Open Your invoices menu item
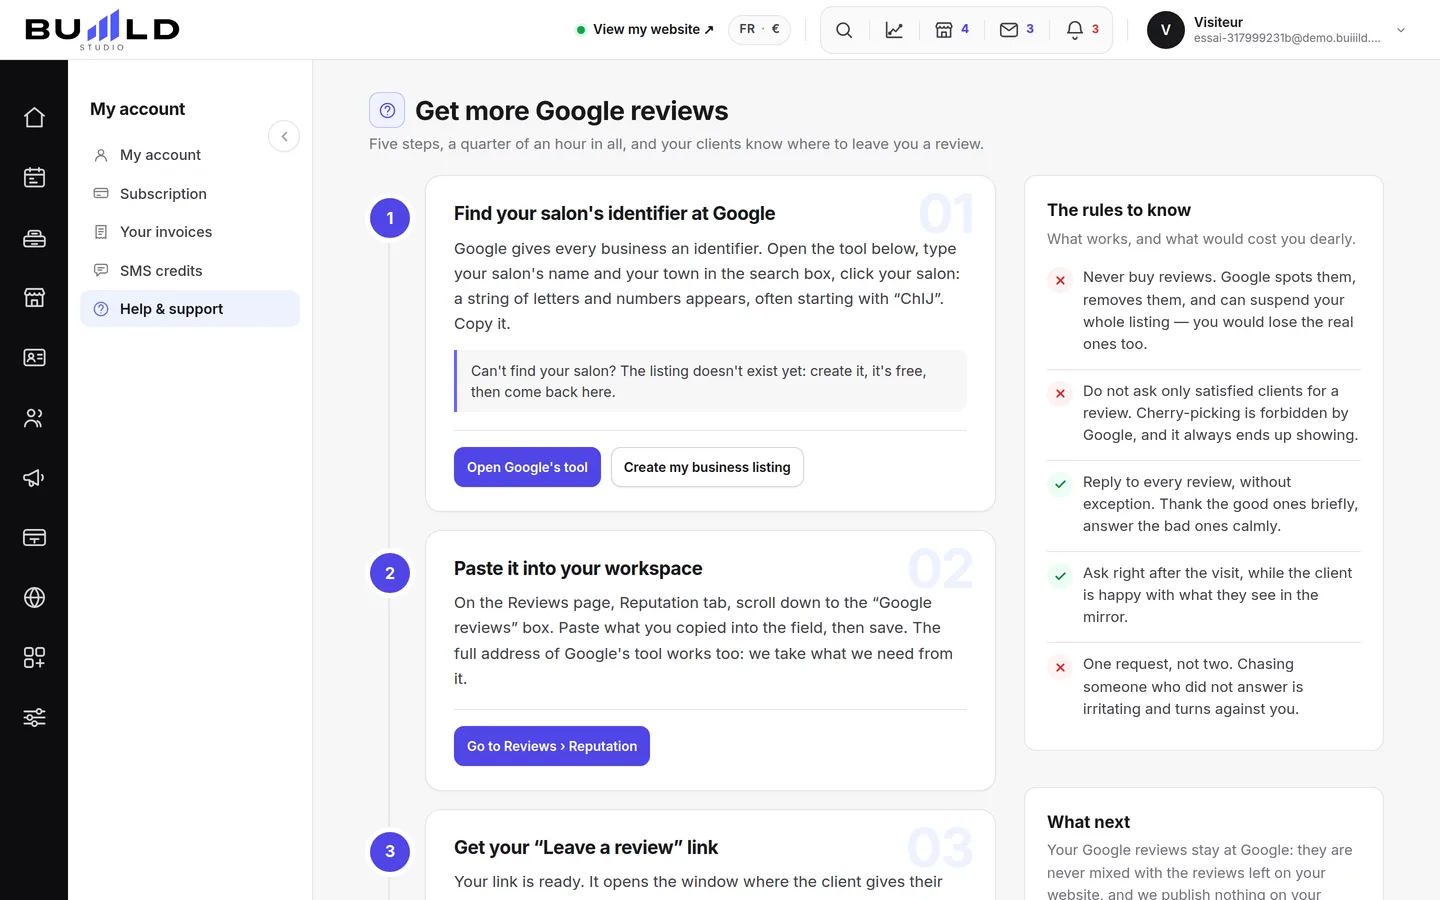Screen dimensions: 1440x900 point(190,232)
